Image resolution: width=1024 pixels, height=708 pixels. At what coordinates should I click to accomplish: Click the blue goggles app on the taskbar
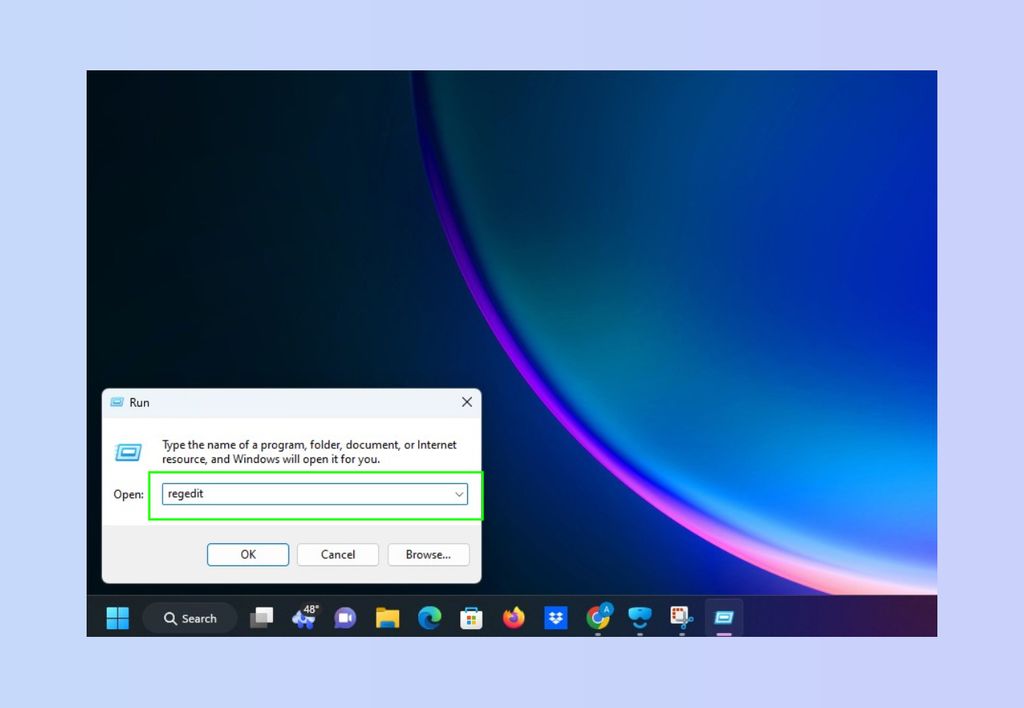click(x=640, y=617)
